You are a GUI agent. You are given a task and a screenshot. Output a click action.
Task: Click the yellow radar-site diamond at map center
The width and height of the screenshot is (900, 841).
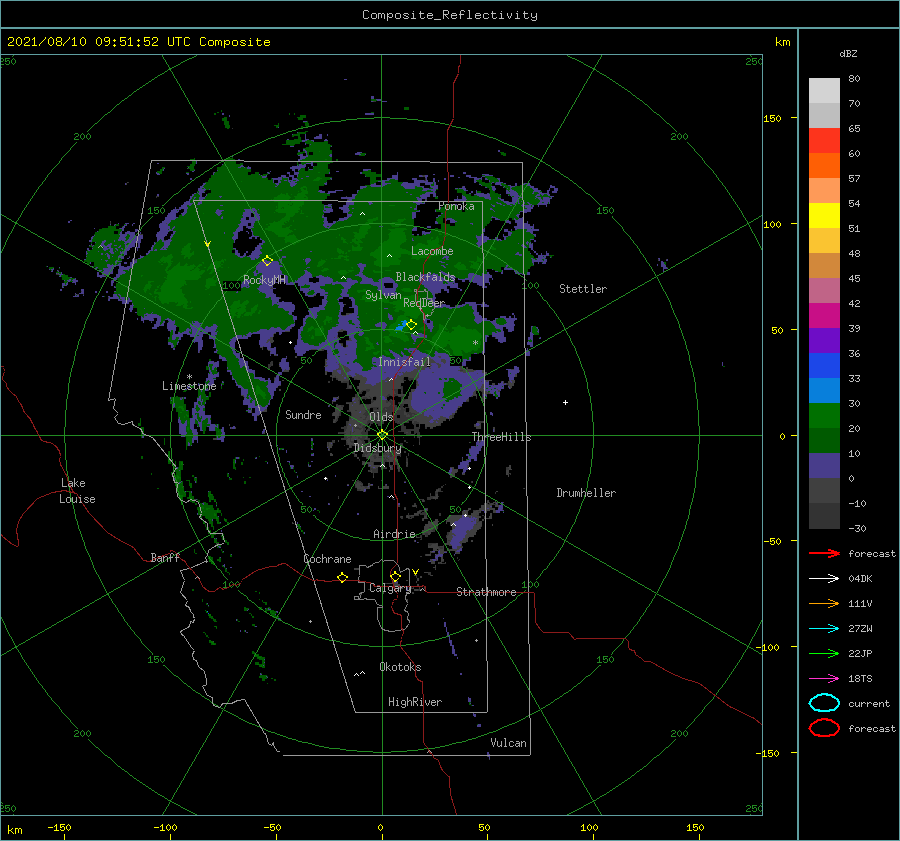click(382, 435)
